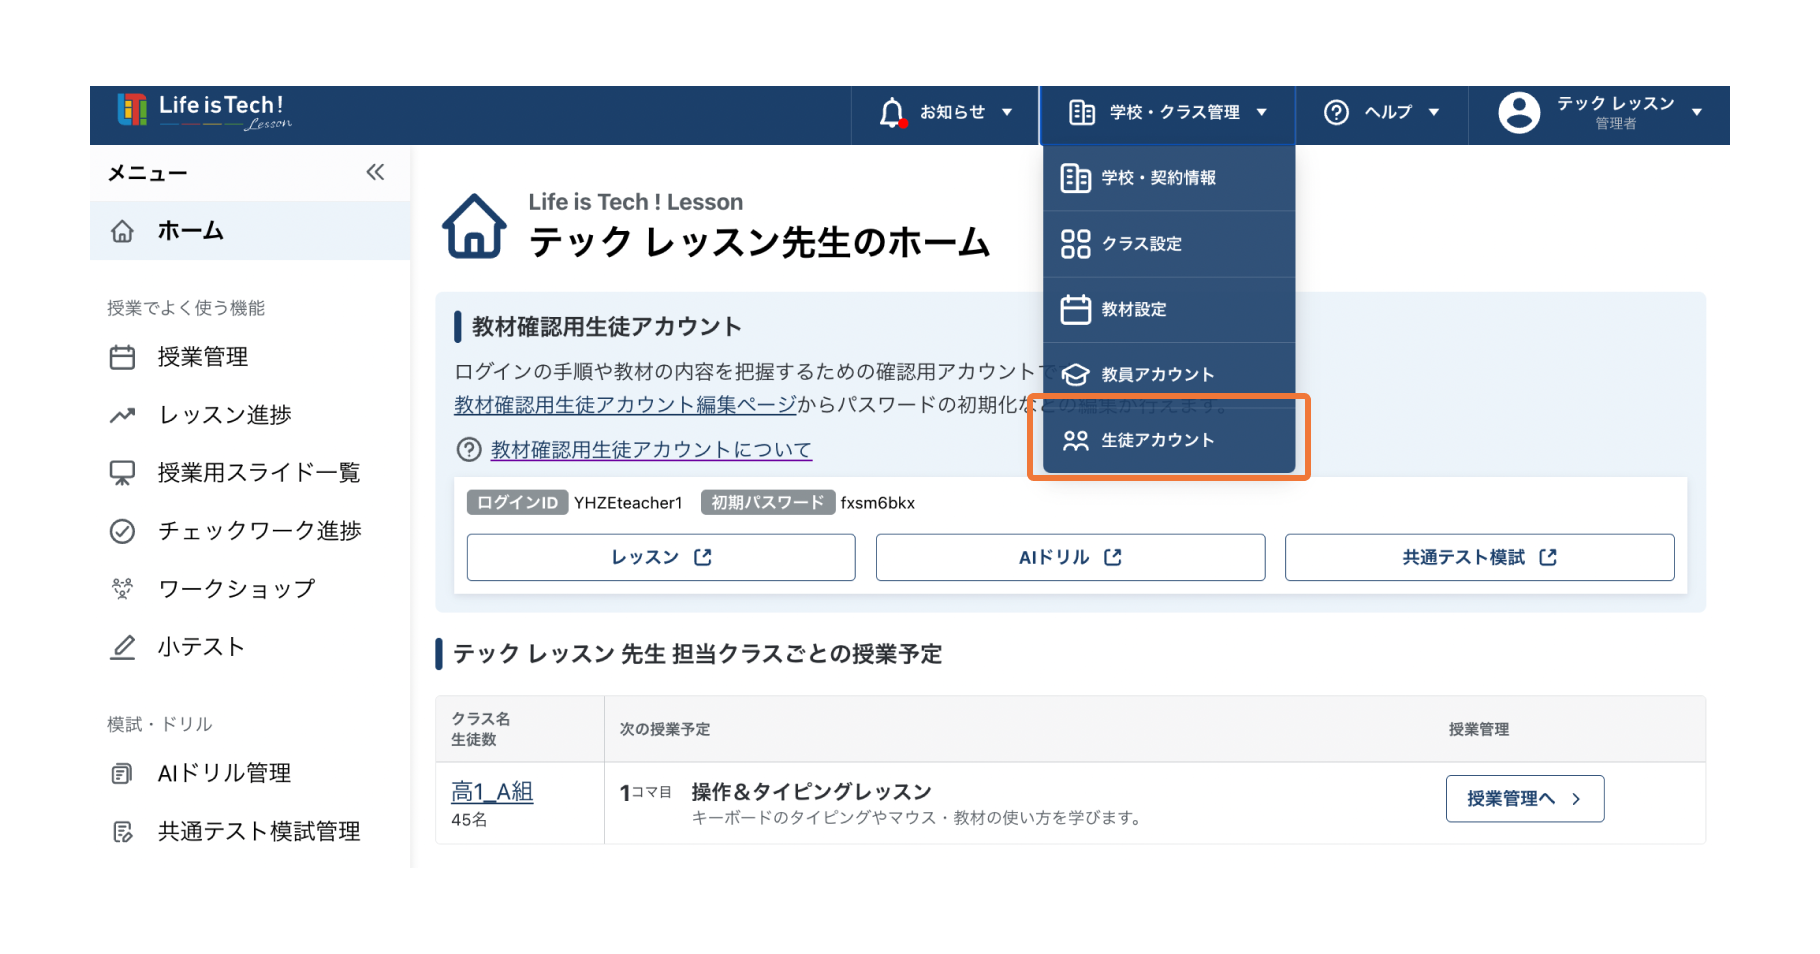The height and width of the screenshot is (954, 1820).
Task: Open ワークショップ in the sidebar
Action: point(236,589)
